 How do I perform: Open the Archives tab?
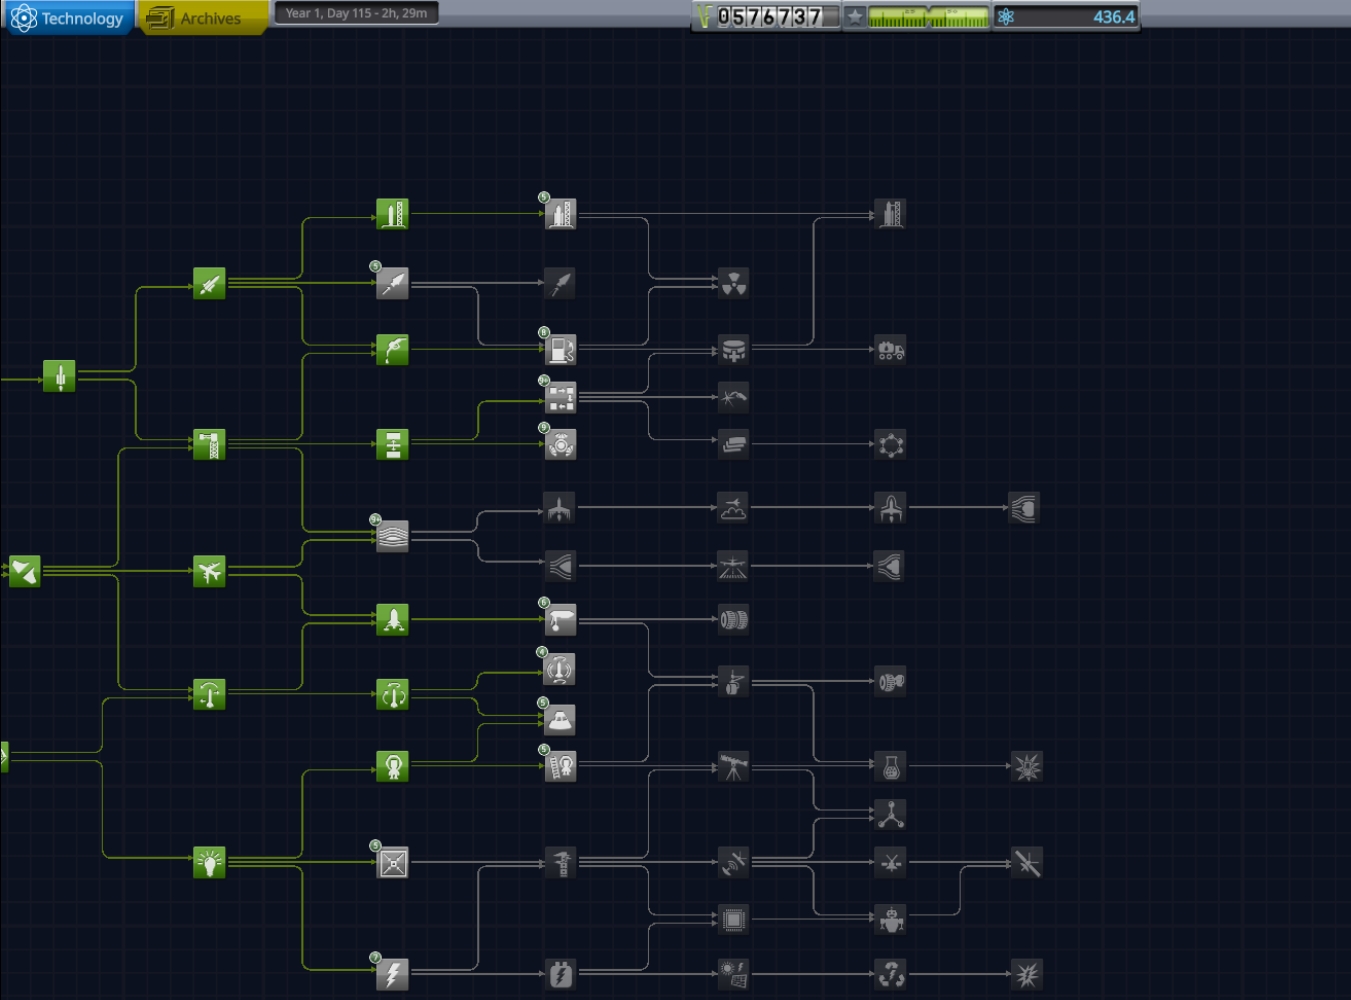coord(205,18)
